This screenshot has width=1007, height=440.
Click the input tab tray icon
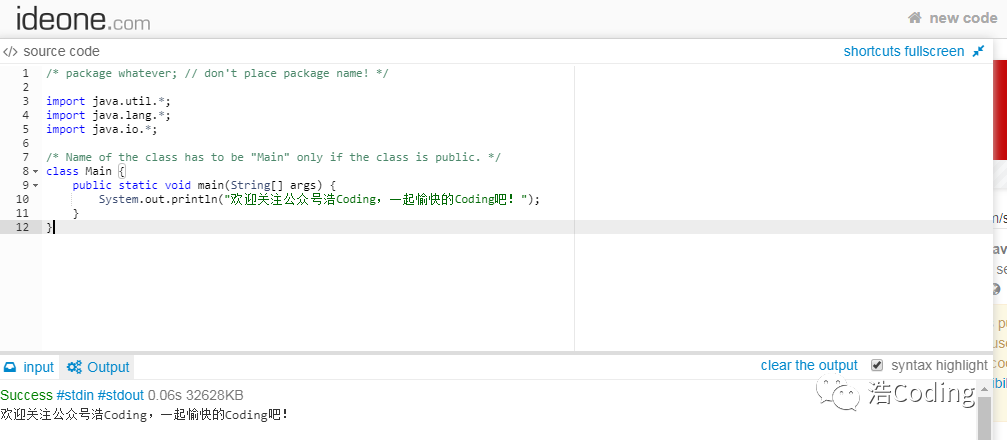click(10, 367)
